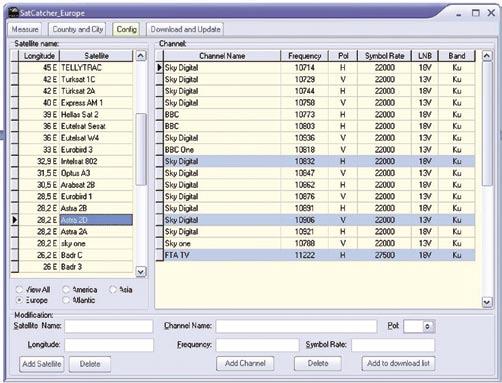Click the Frequency column header

[305, 56]
